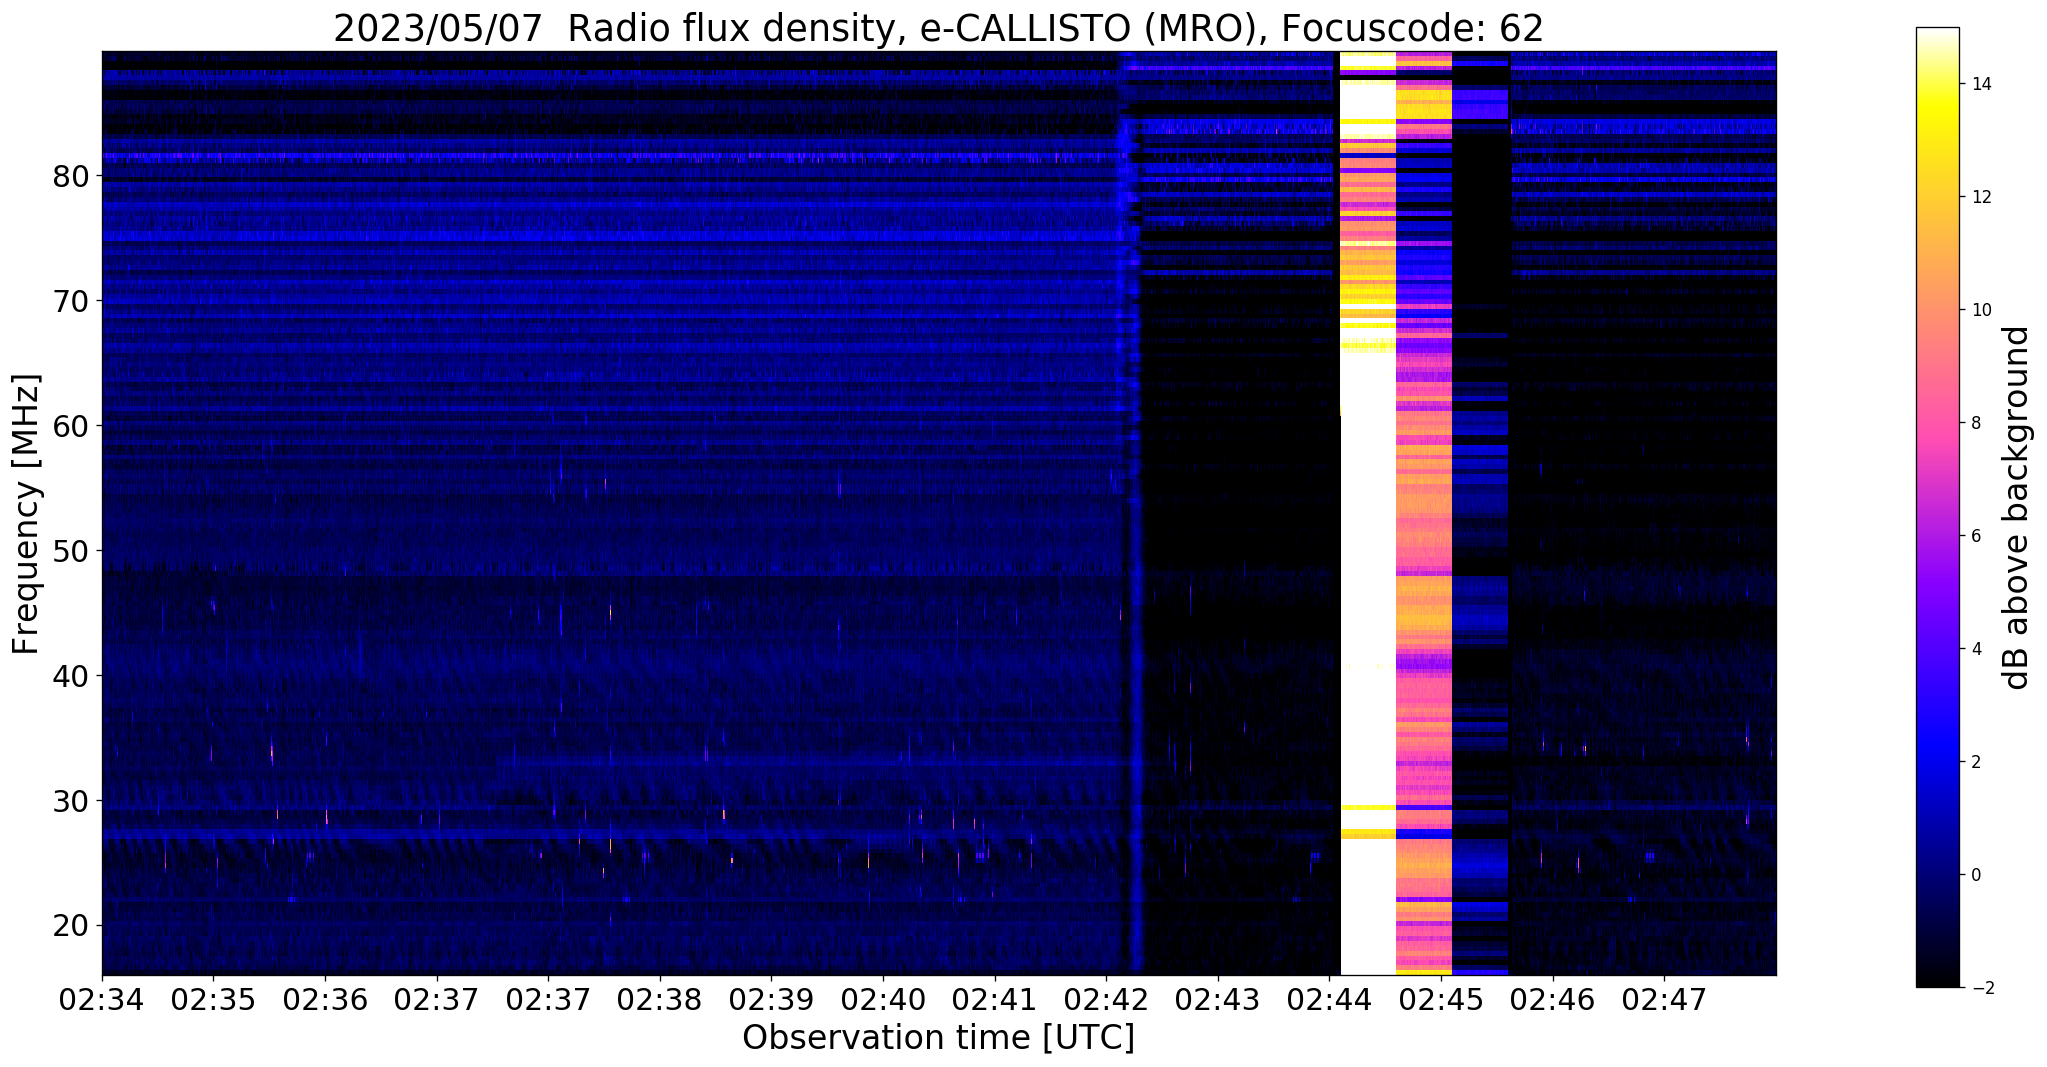Click the 20 MHz tick label
Screen dimensions: 2047x1067
click(x=71, y=926)
